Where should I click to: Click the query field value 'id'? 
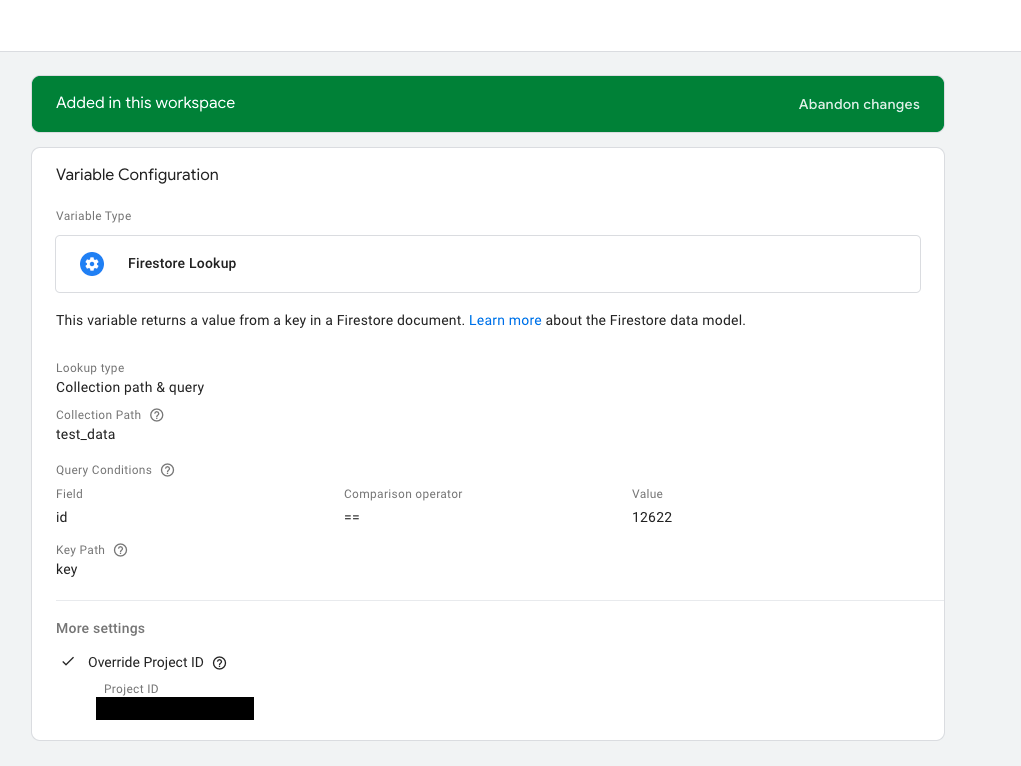click(61, 517)
